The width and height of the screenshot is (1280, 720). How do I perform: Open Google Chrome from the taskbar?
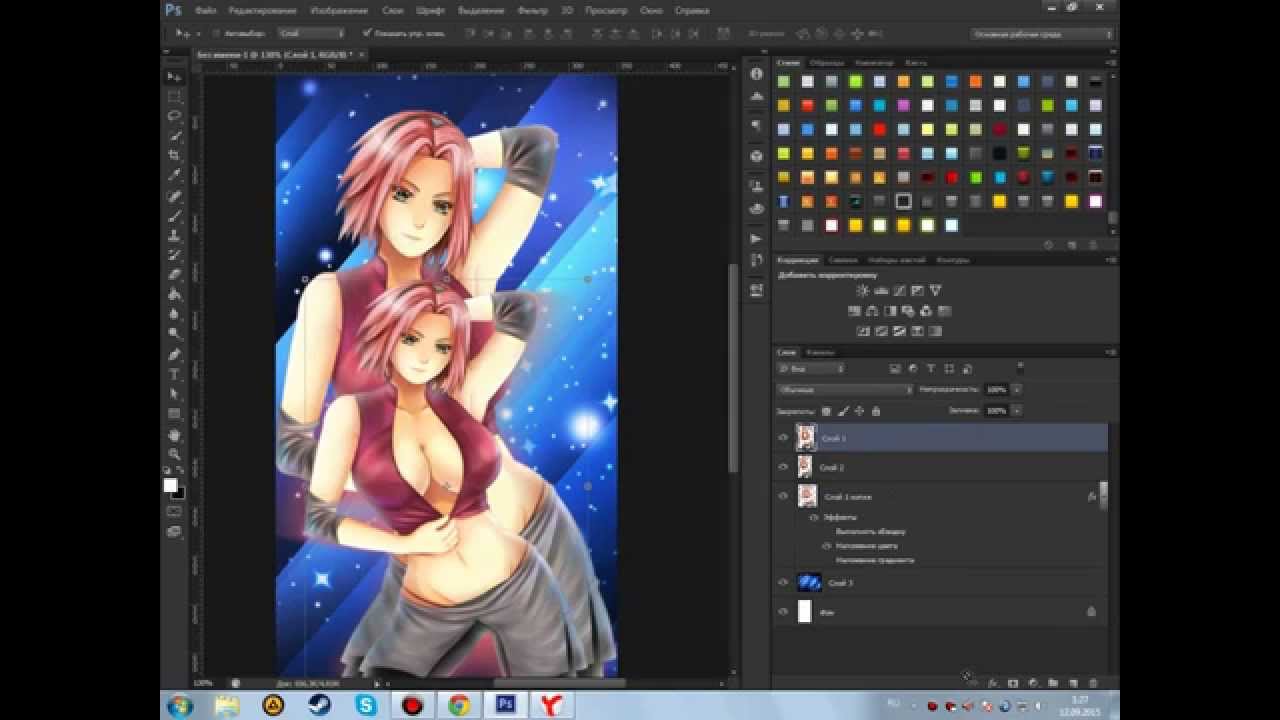pyautogui.click(x=459, y=705)
